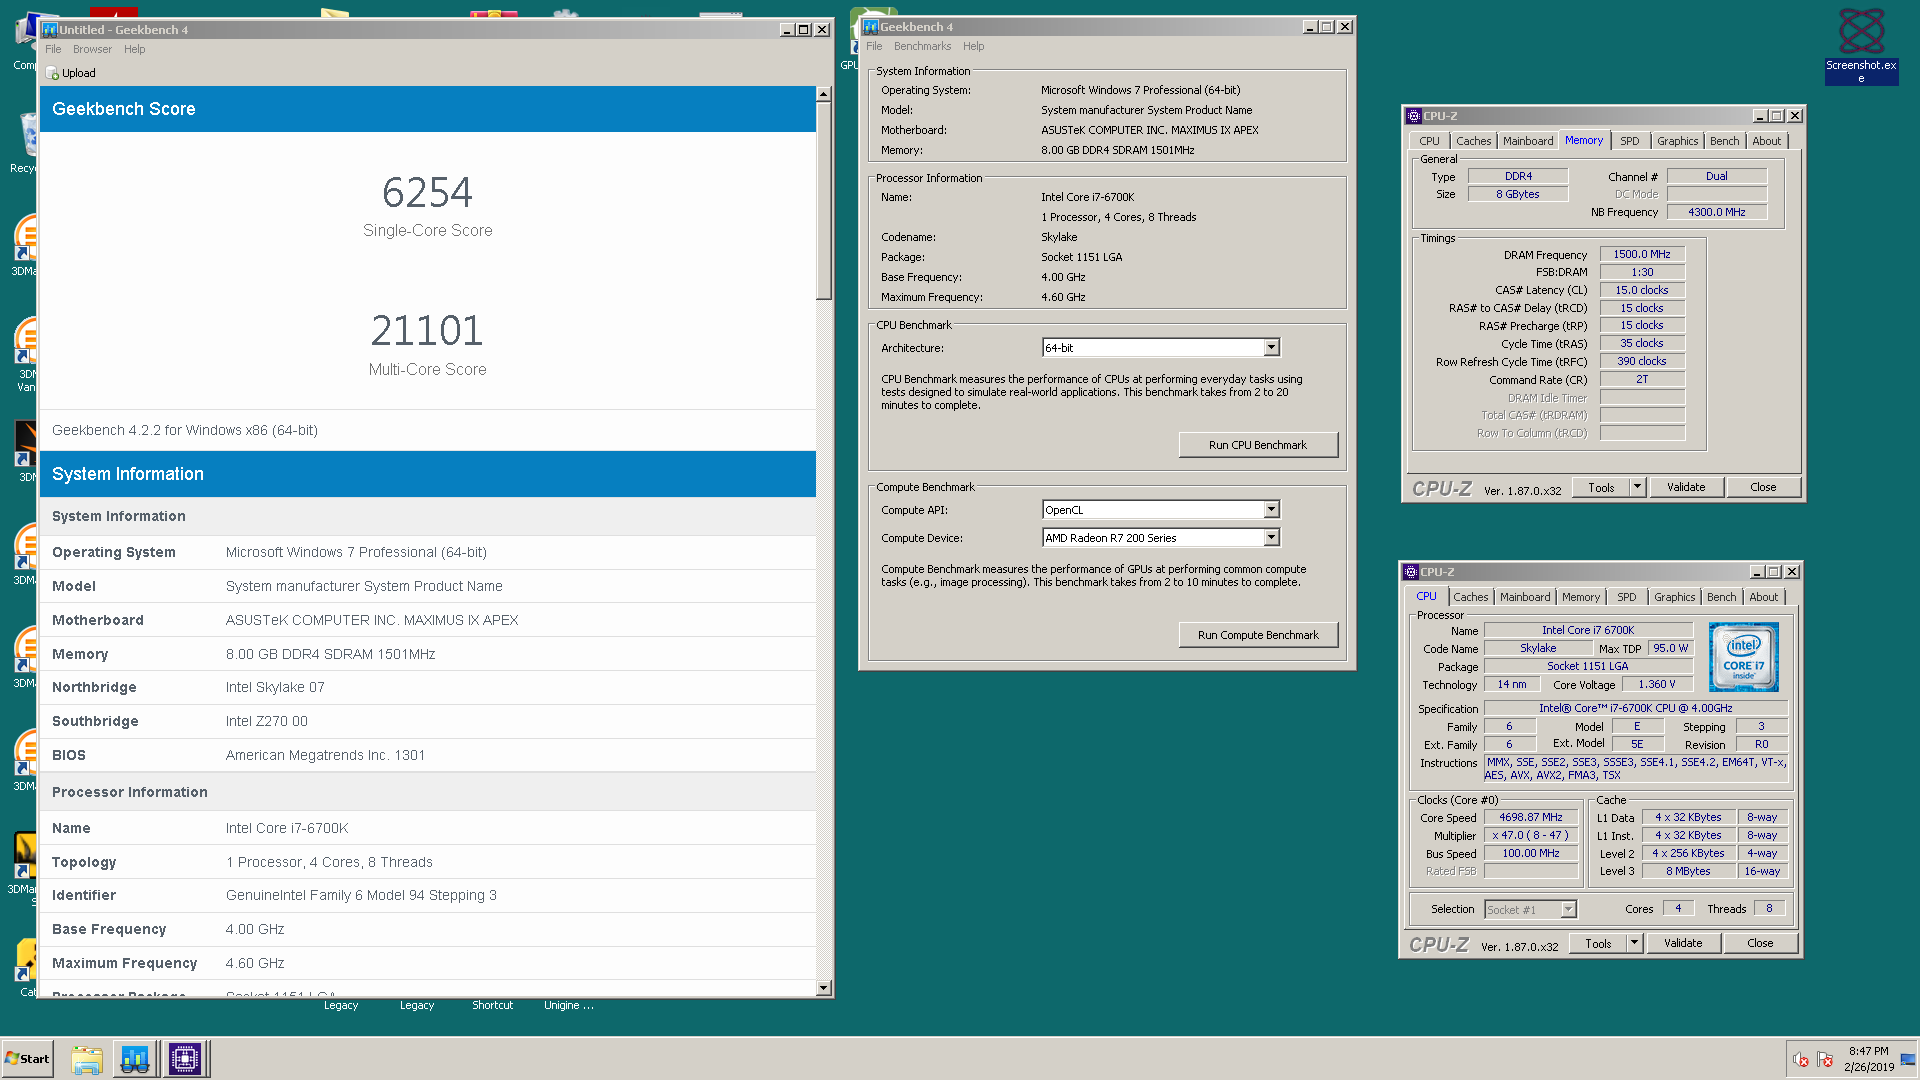1920x1080 pixels.
Task: Switch to Graphics tab in upper CPU-Z
Action: [1677, 141]
